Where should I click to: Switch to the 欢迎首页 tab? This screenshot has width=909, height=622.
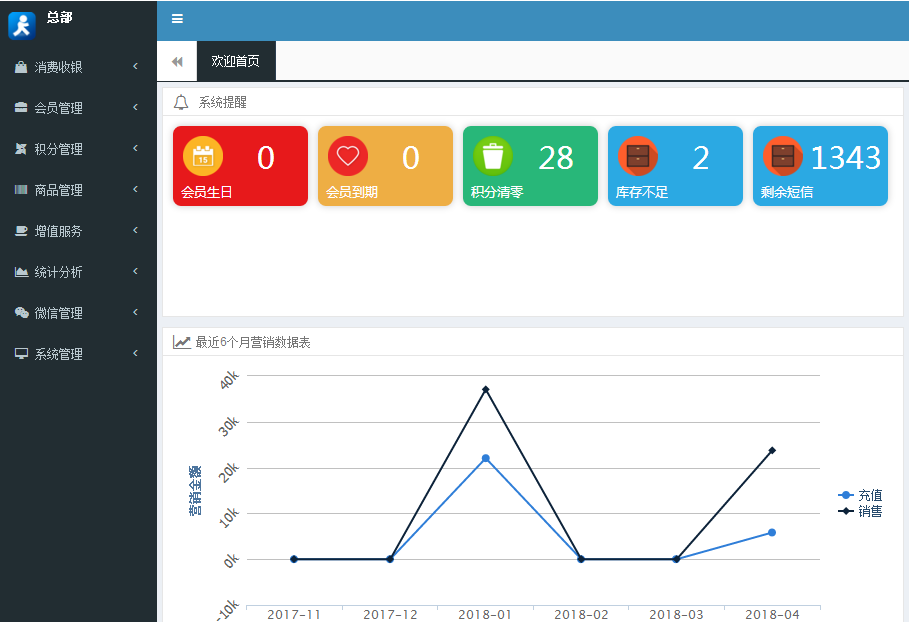(x=236, y=61)
